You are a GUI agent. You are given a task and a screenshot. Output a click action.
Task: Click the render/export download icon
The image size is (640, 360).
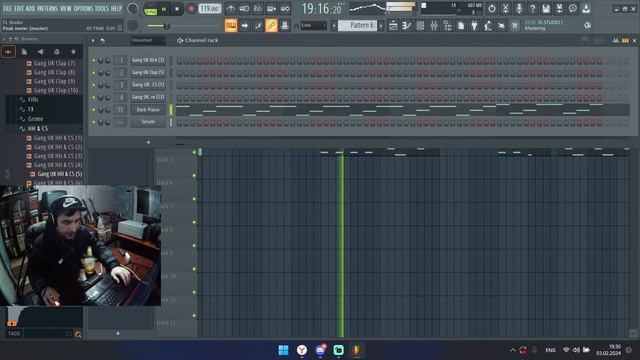click(x=586, y=9)
